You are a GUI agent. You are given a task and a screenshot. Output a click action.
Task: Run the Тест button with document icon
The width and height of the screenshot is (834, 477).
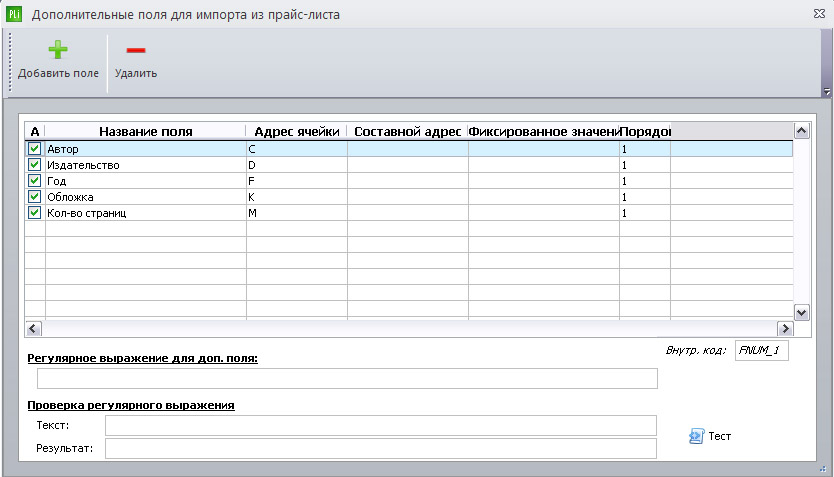pos(710,436)
